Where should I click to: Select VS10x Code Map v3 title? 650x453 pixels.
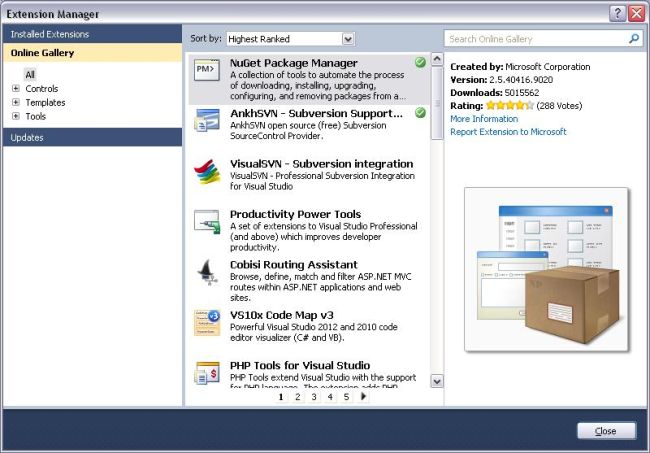point(282,315)
